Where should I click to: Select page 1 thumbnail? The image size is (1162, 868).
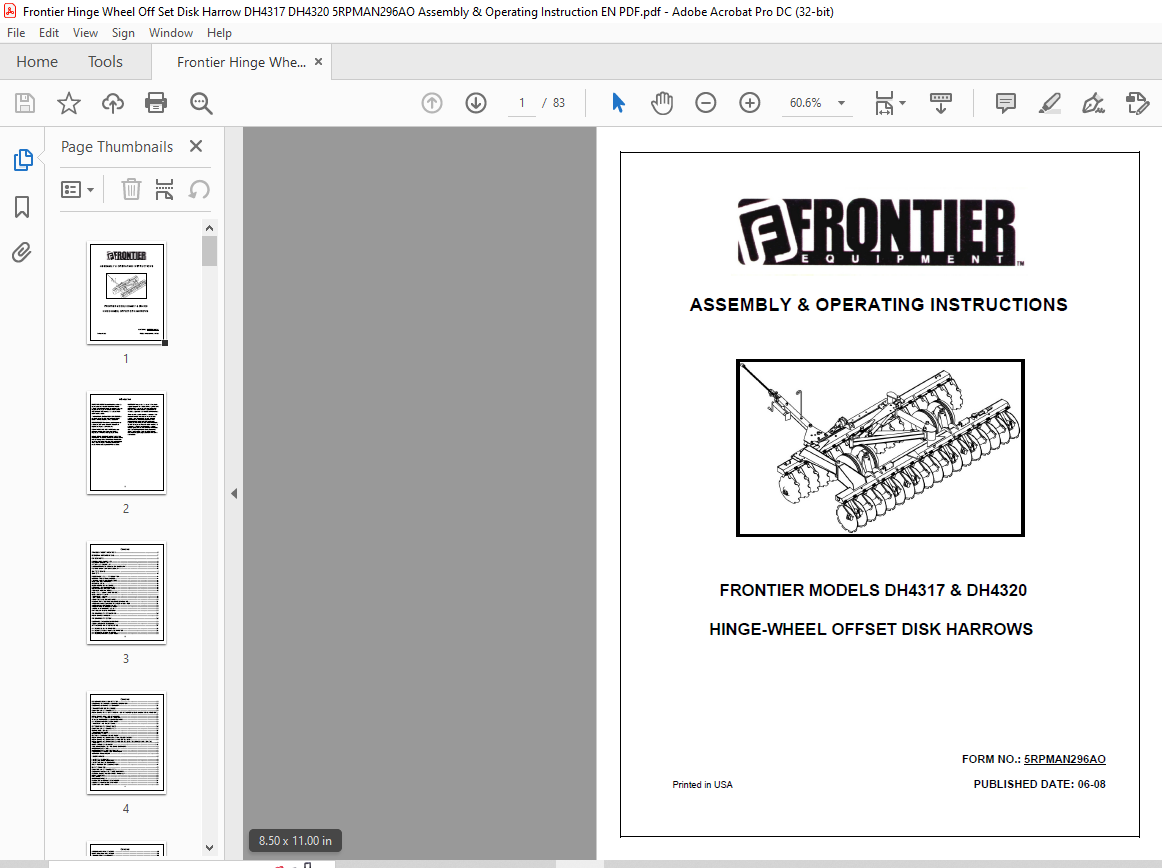click(x=127, y=293)
